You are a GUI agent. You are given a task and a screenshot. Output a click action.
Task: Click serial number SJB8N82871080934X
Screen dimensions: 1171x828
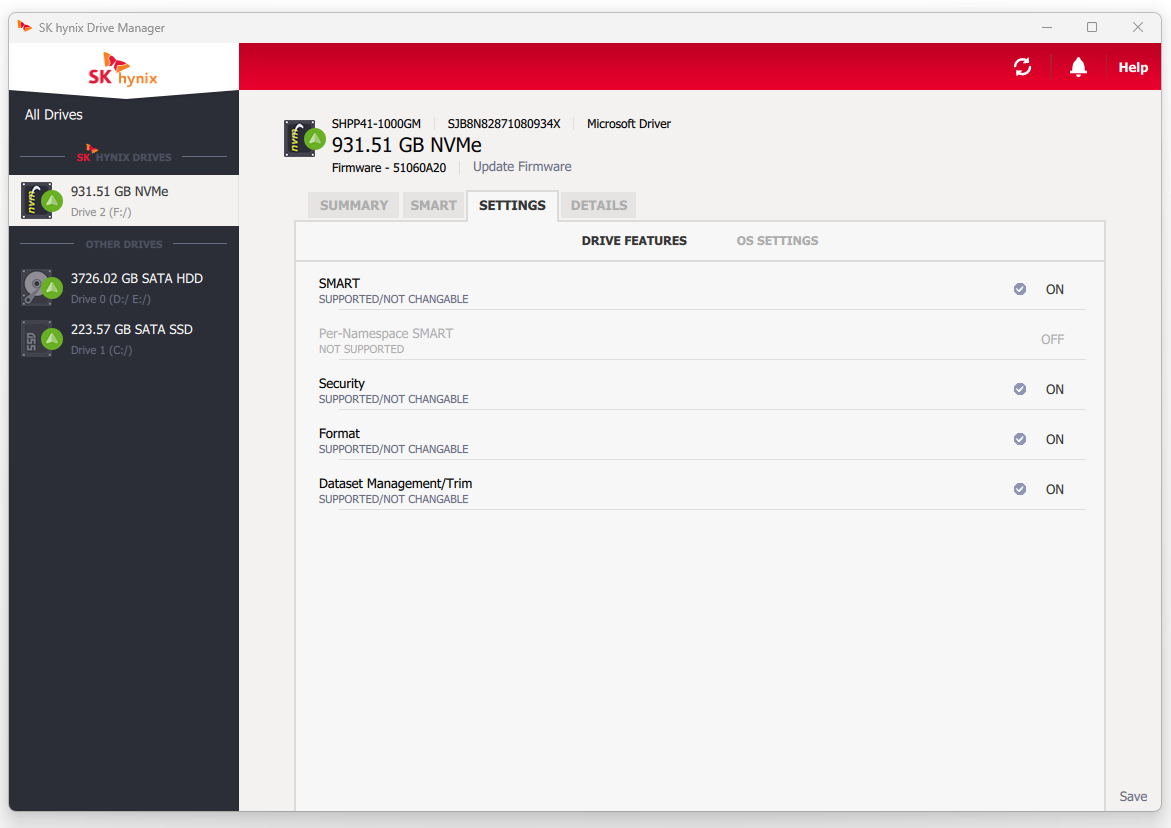[504, 124]
